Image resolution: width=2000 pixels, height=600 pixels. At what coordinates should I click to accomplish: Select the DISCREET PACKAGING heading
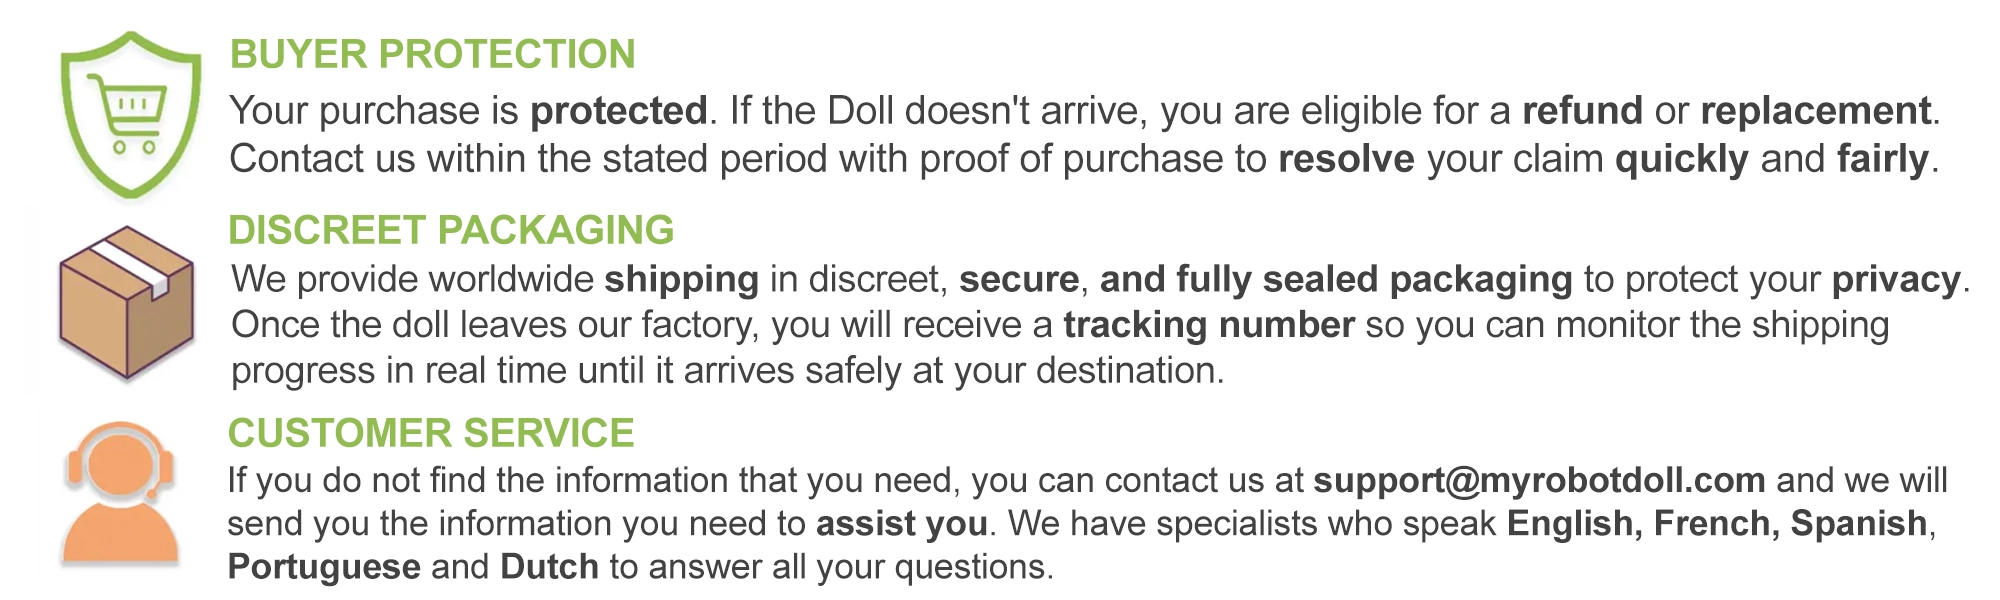(450, 230)
